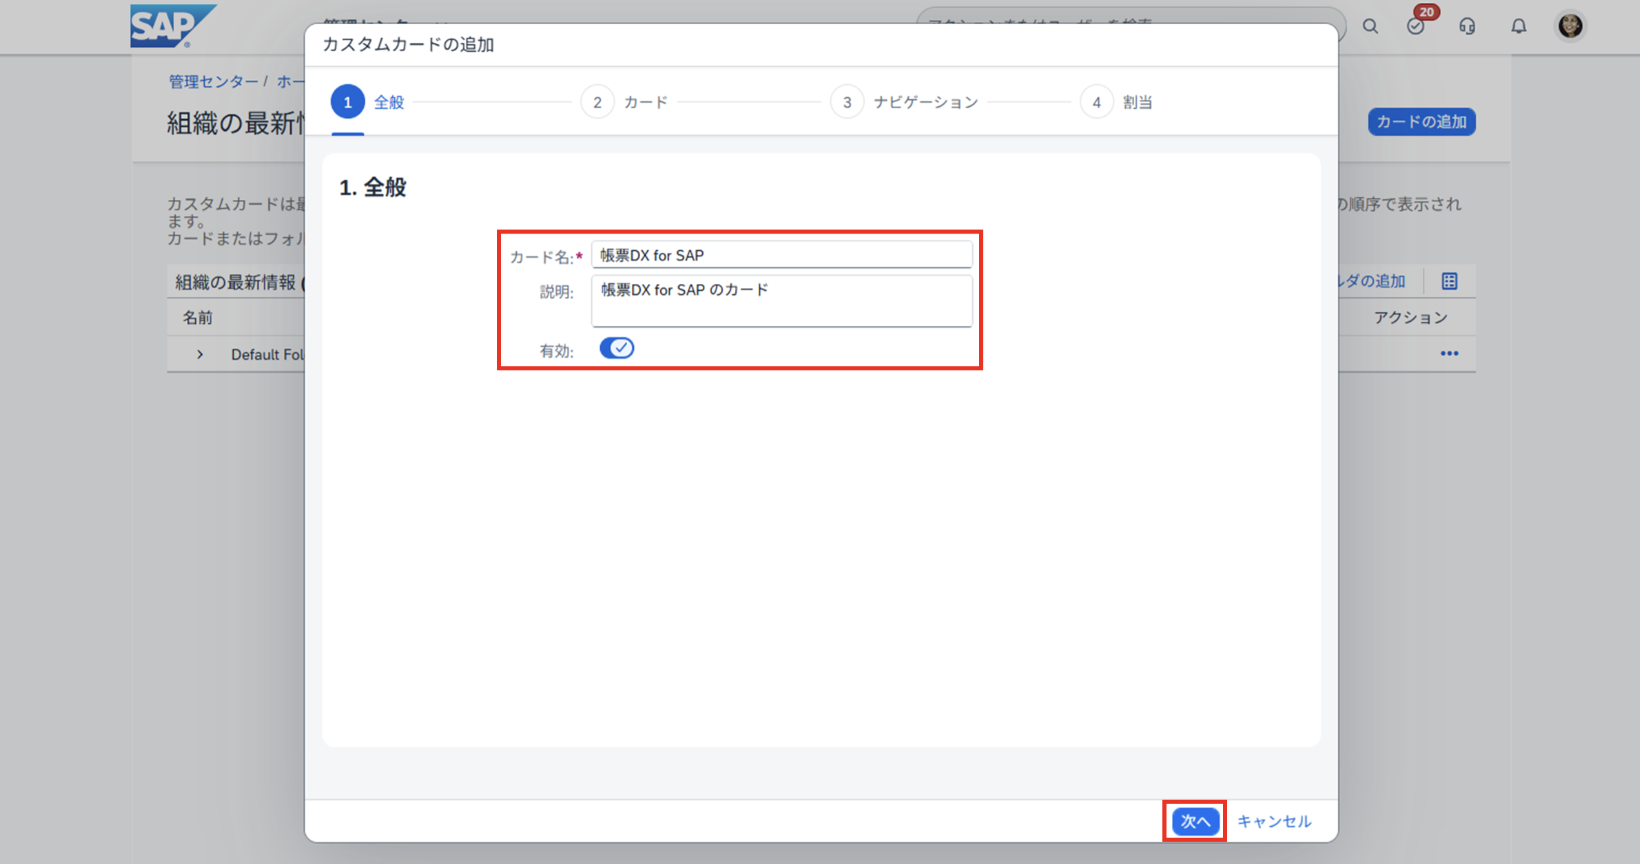Open to-do list icon with 20 badge
The height and width of the screenshot is (864, 1640).
tap(1416, 26)
